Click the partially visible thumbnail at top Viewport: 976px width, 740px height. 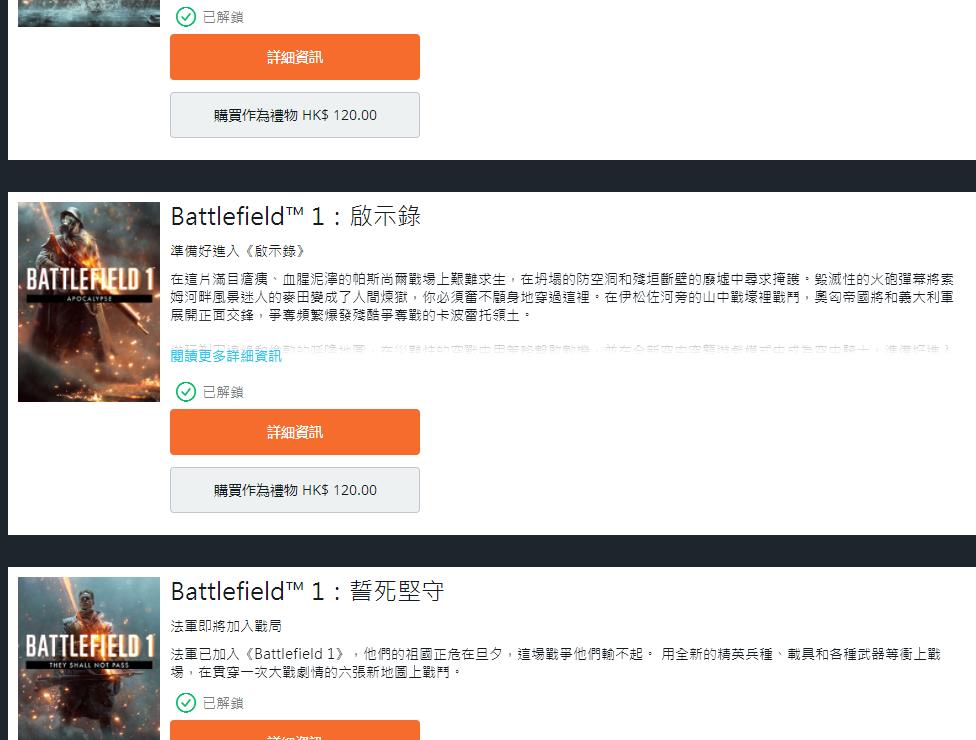(89, 13)
